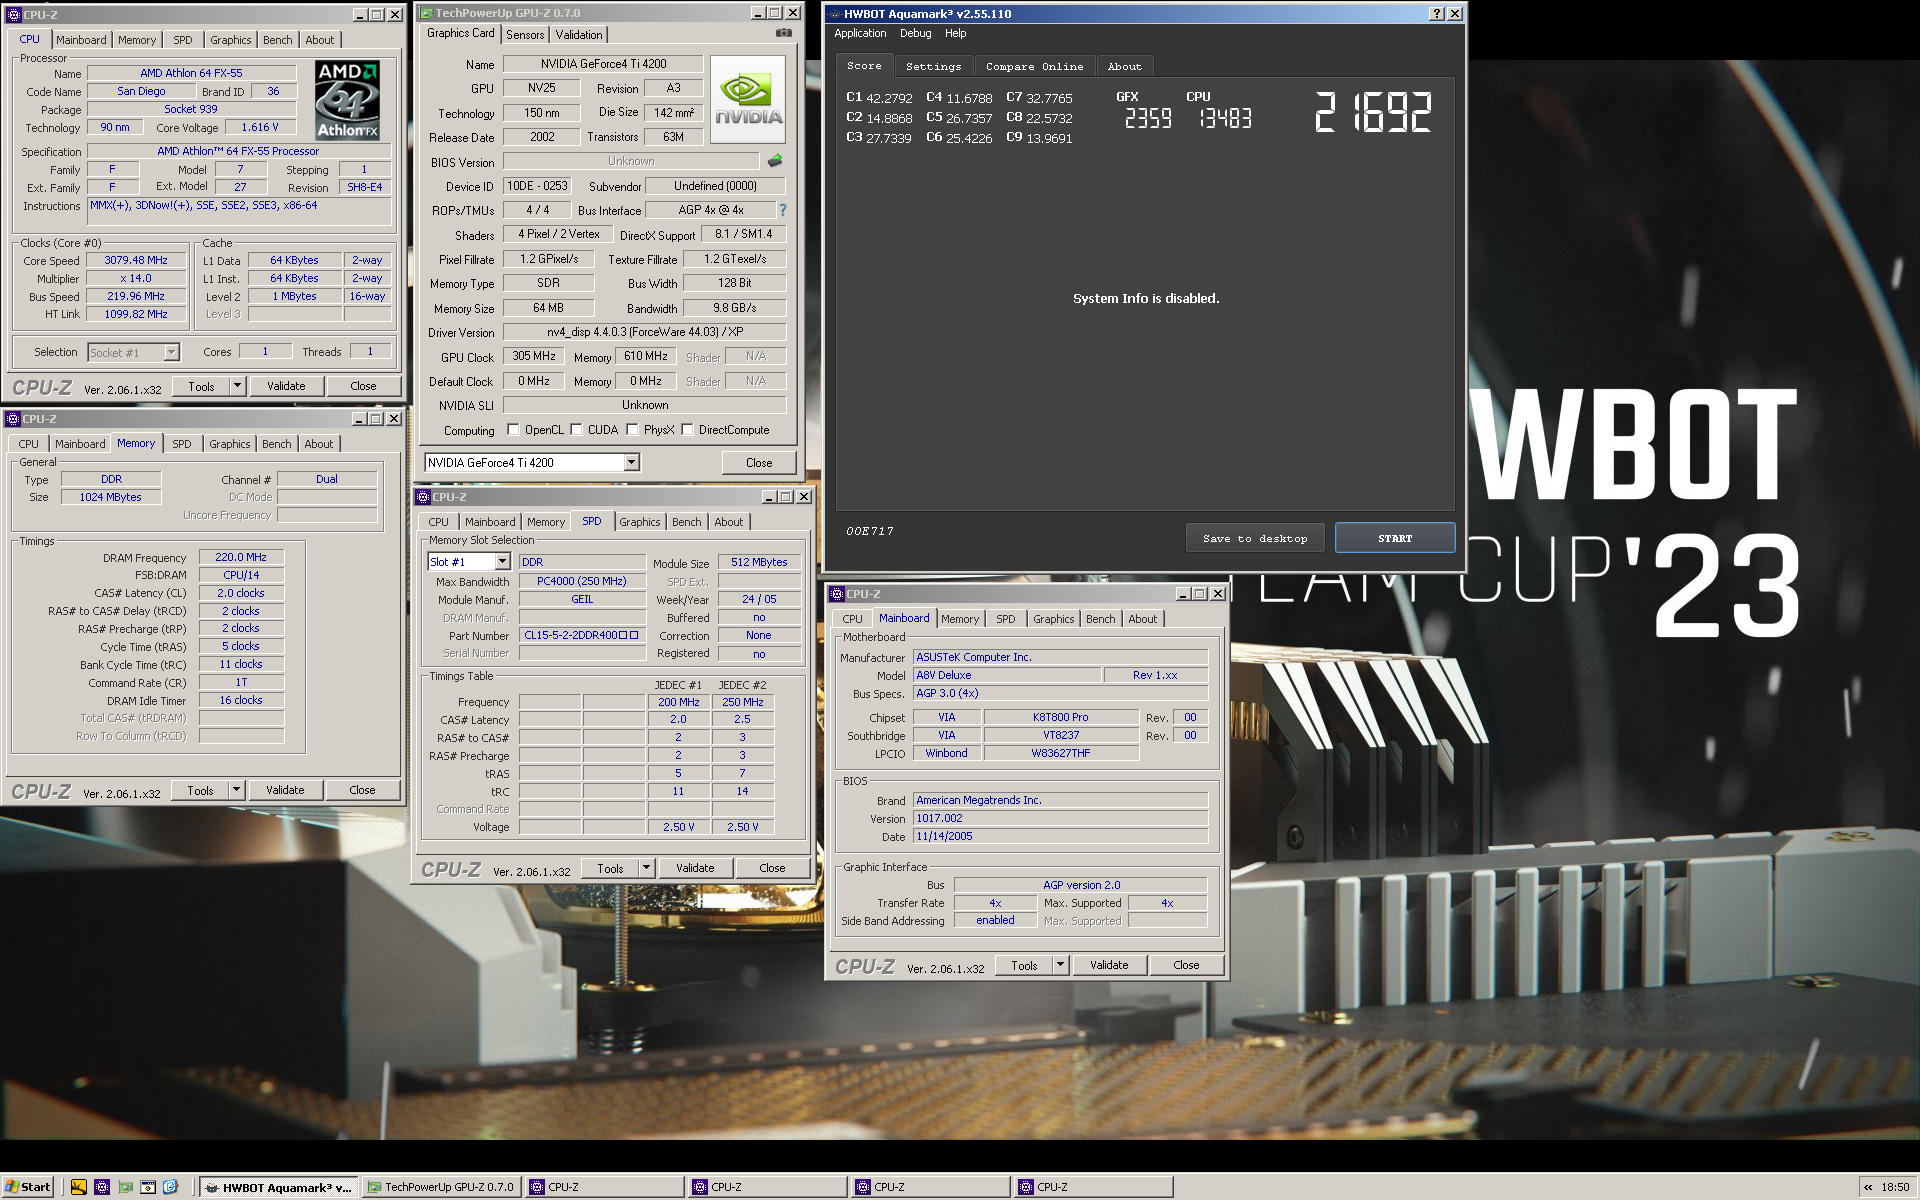Click the AMD Athlon FX logo in CPU-Z

(x=347, y=99)
